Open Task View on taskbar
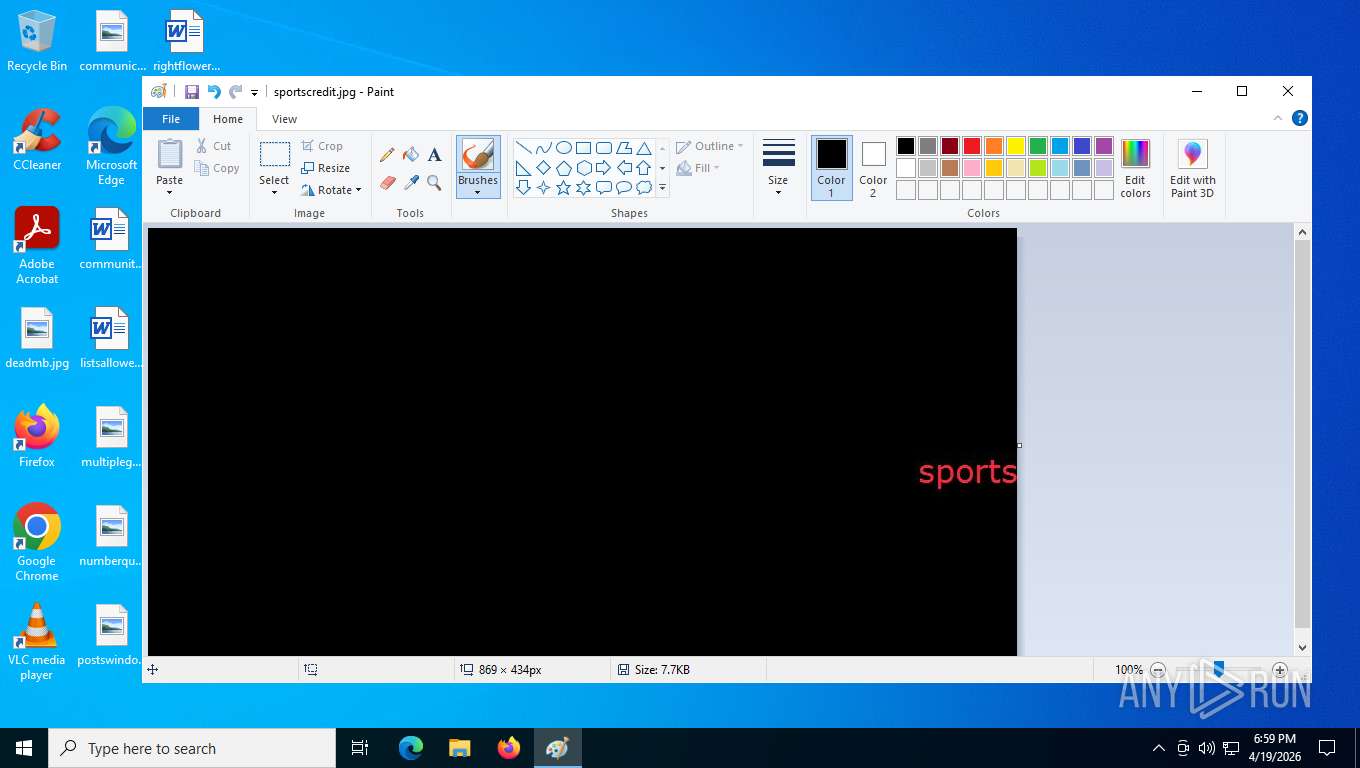Screen dimensions: 1360x768 (360, 748)
